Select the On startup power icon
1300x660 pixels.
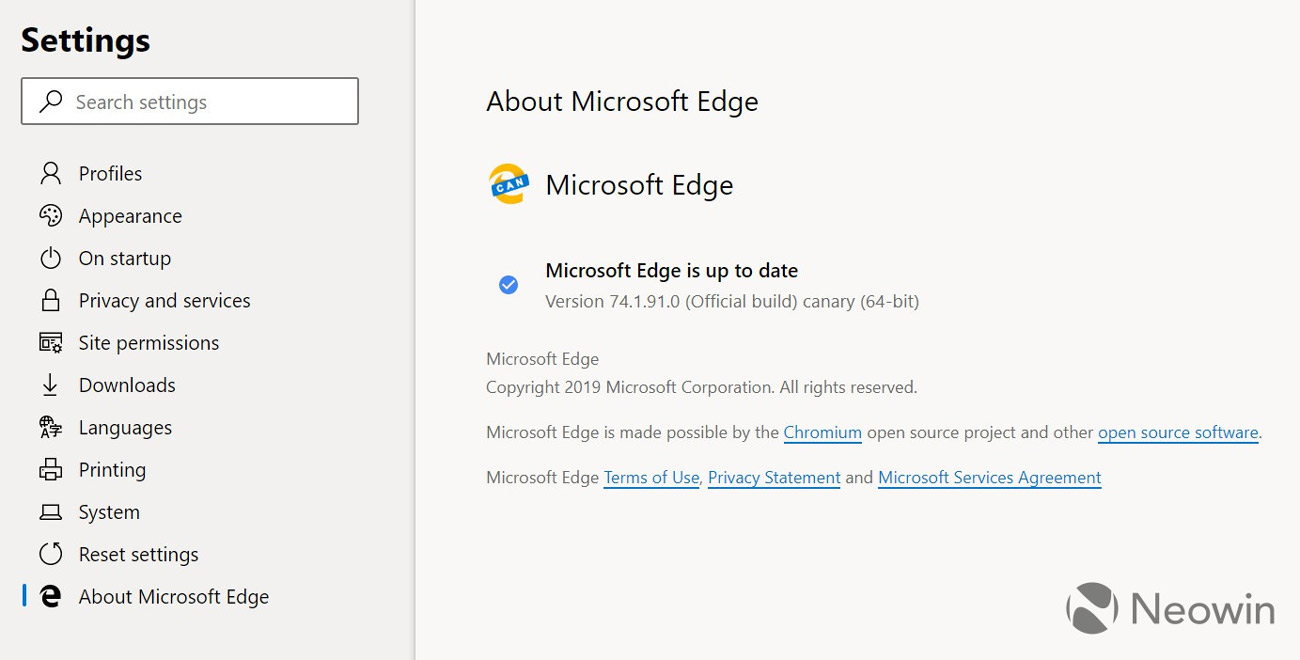point(49,258)
